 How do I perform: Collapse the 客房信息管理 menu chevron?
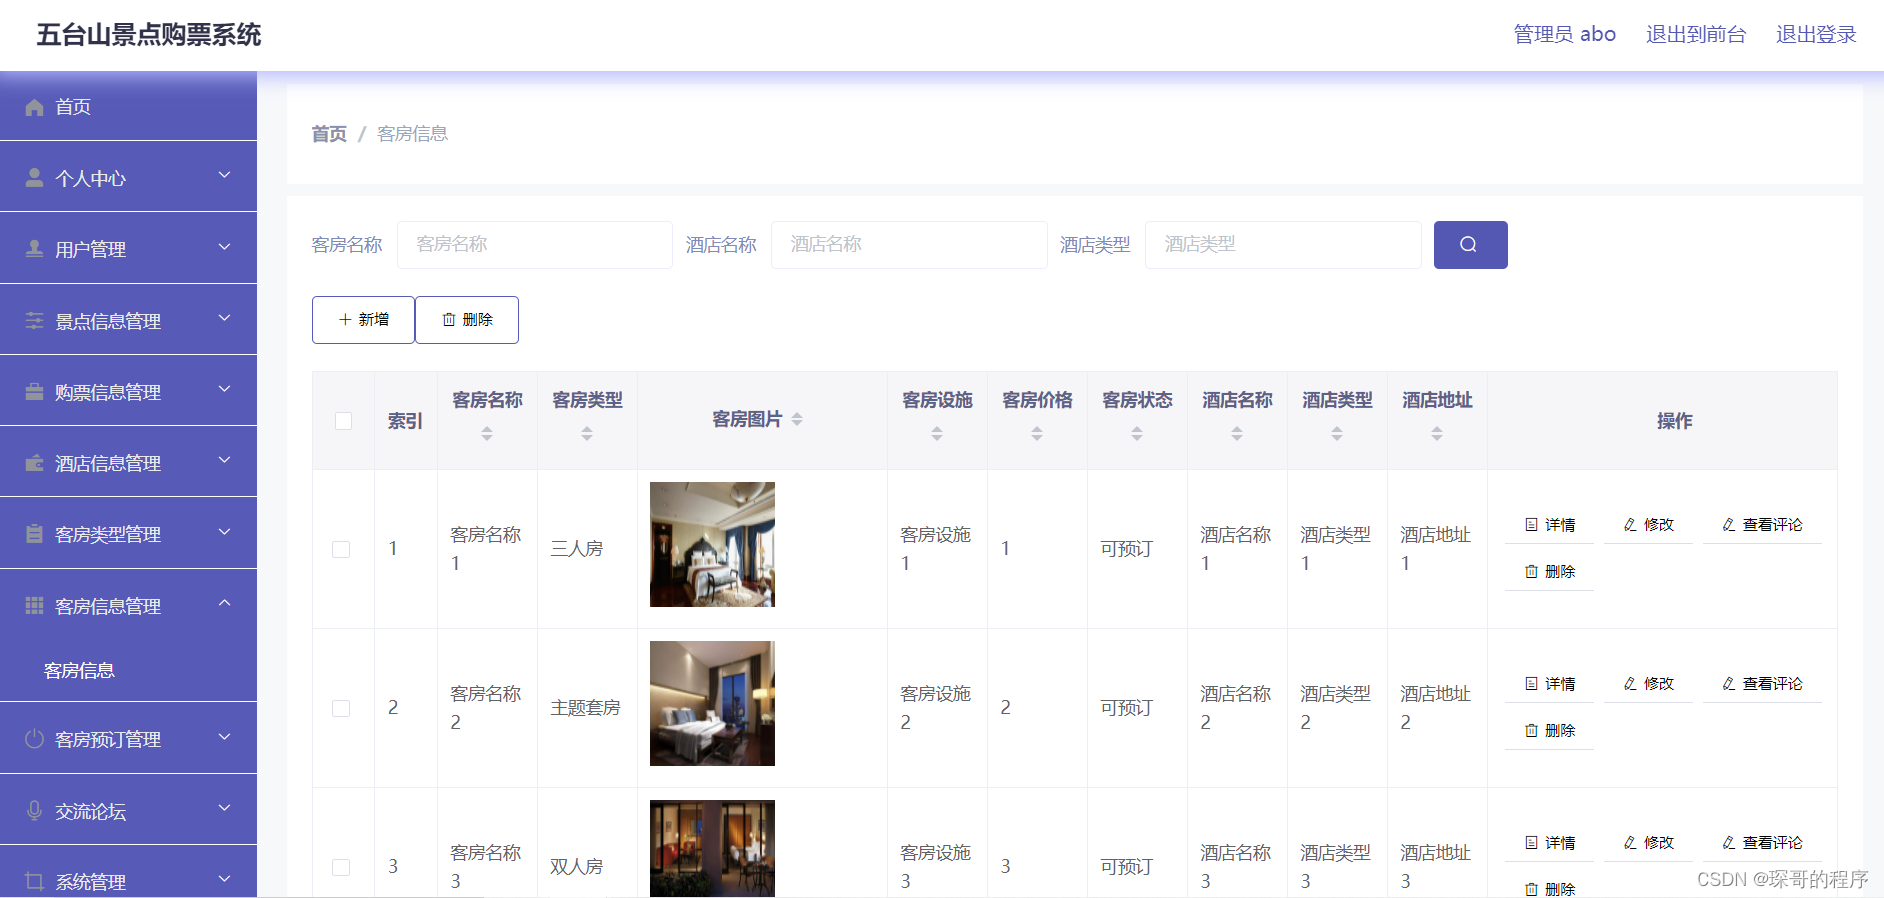click(x=224, y=603)
